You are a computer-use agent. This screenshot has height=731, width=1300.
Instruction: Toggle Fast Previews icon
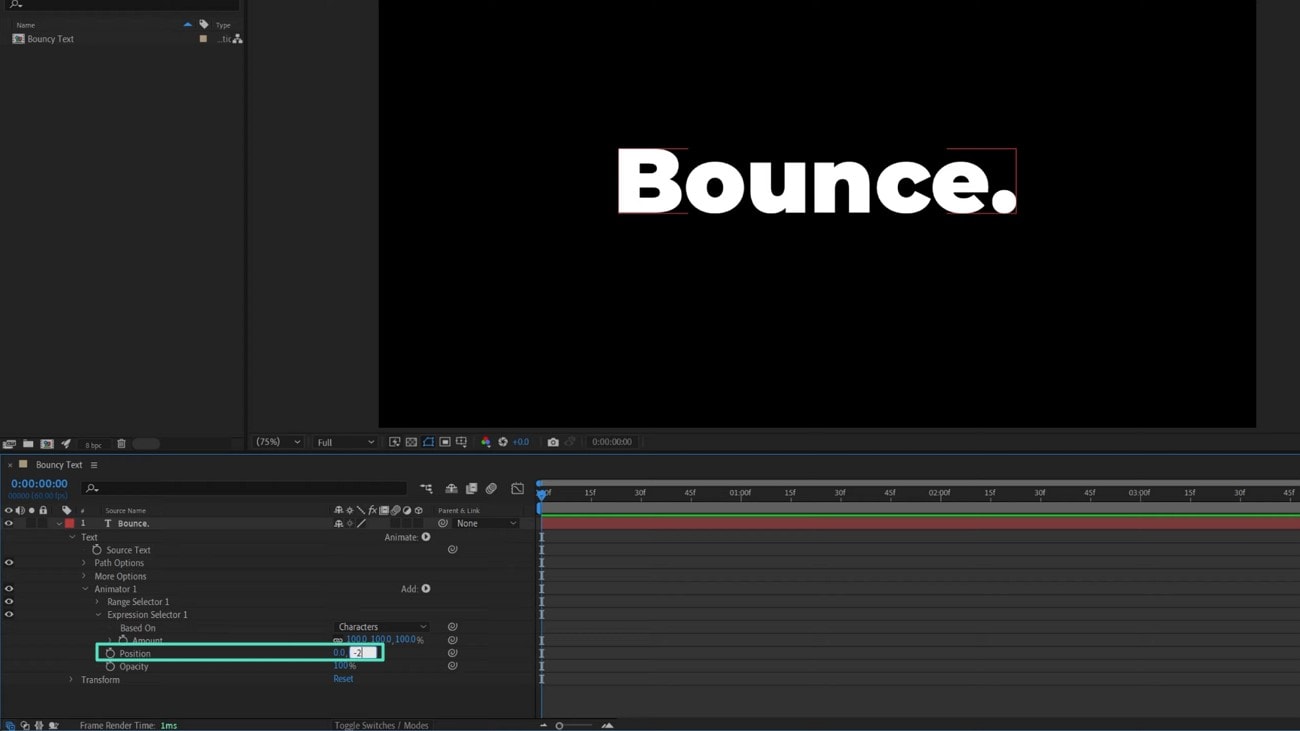tap(395, 442)
